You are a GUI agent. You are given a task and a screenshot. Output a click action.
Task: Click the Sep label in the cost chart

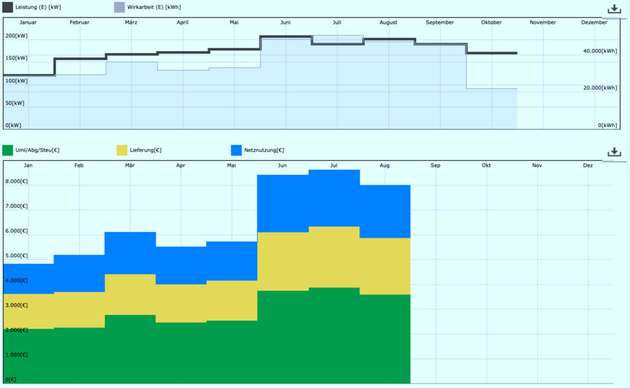(435, 165)
